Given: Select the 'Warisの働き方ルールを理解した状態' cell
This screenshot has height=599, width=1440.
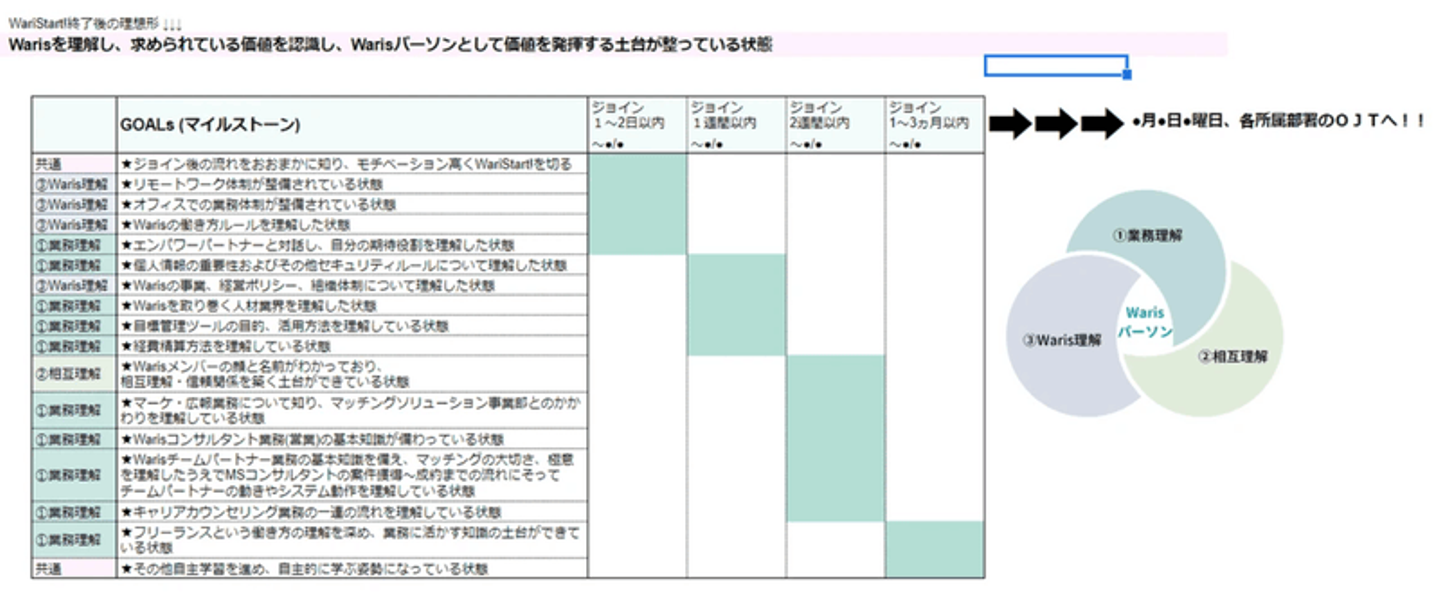Looking at the screenshot, I should coord(352,224).
